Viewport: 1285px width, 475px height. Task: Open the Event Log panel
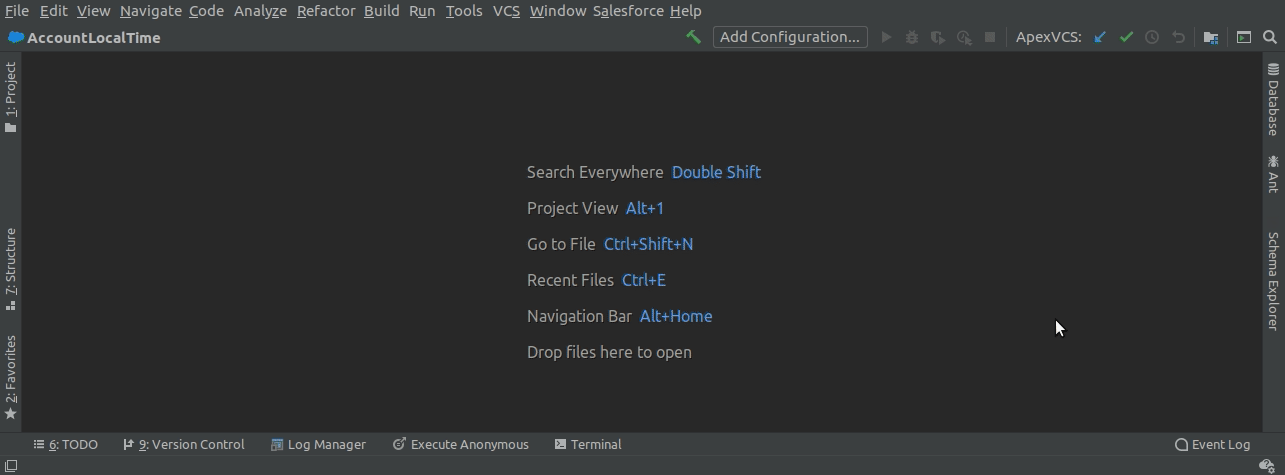(x=1212, y=445)
